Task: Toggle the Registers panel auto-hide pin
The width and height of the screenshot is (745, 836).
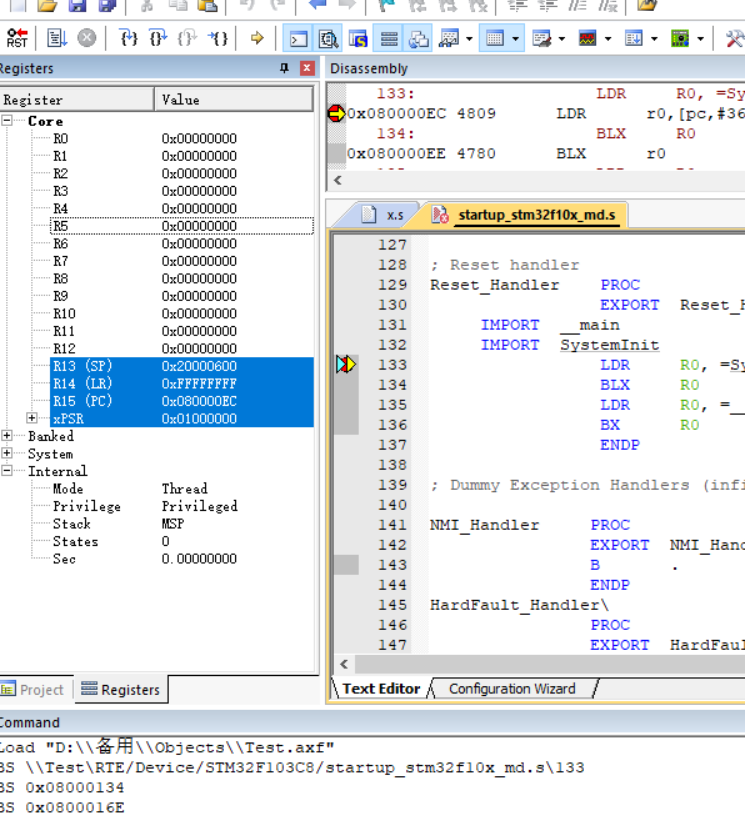Action: pos(284,68)
